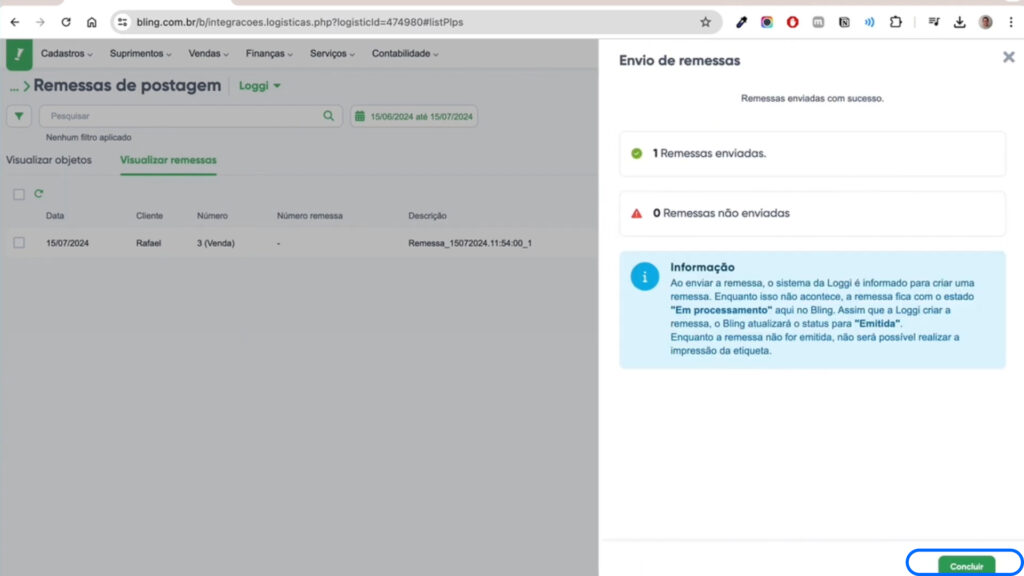Open the Loggi carrier dropdown

click(259, 86)
